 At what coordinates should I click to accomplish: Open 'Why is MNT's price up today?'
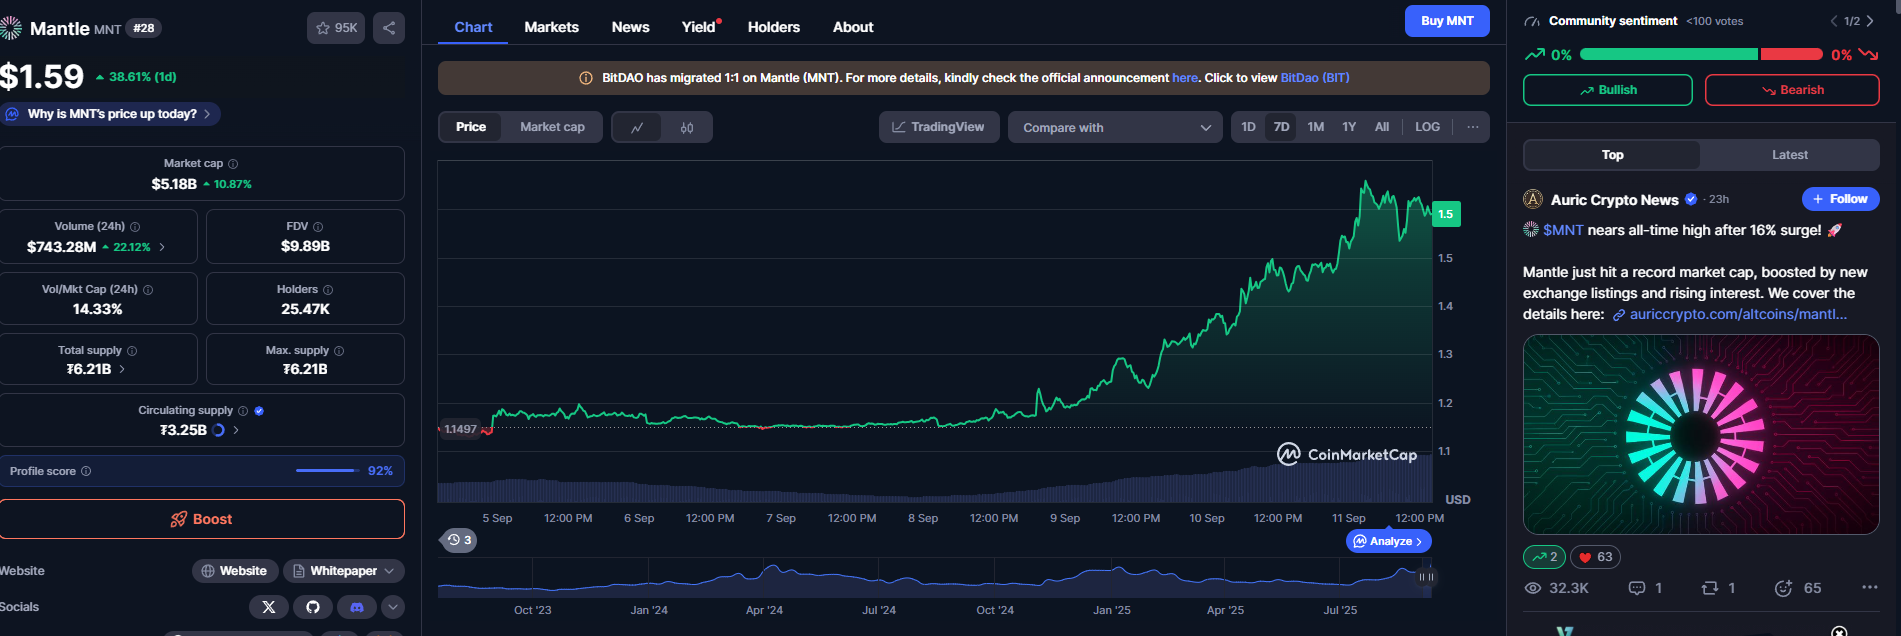pyautogui.click(x=110, y=114)
